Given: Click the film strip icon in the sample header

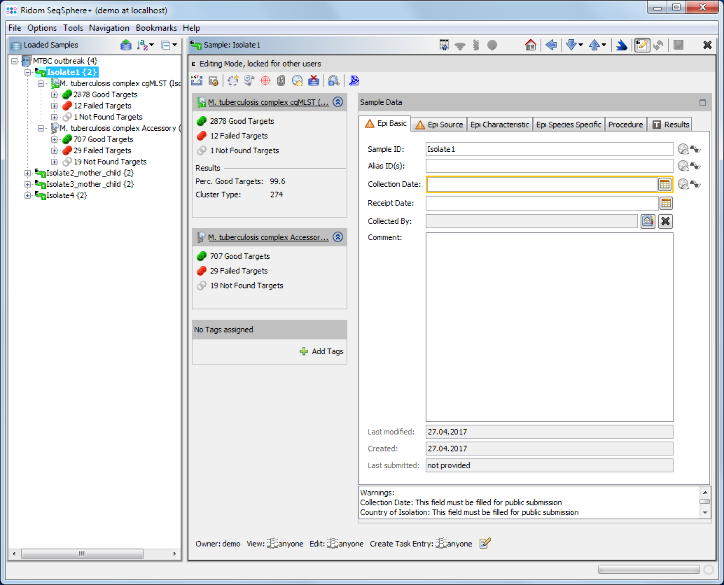Looking at the screenshot, I should 444,45.
